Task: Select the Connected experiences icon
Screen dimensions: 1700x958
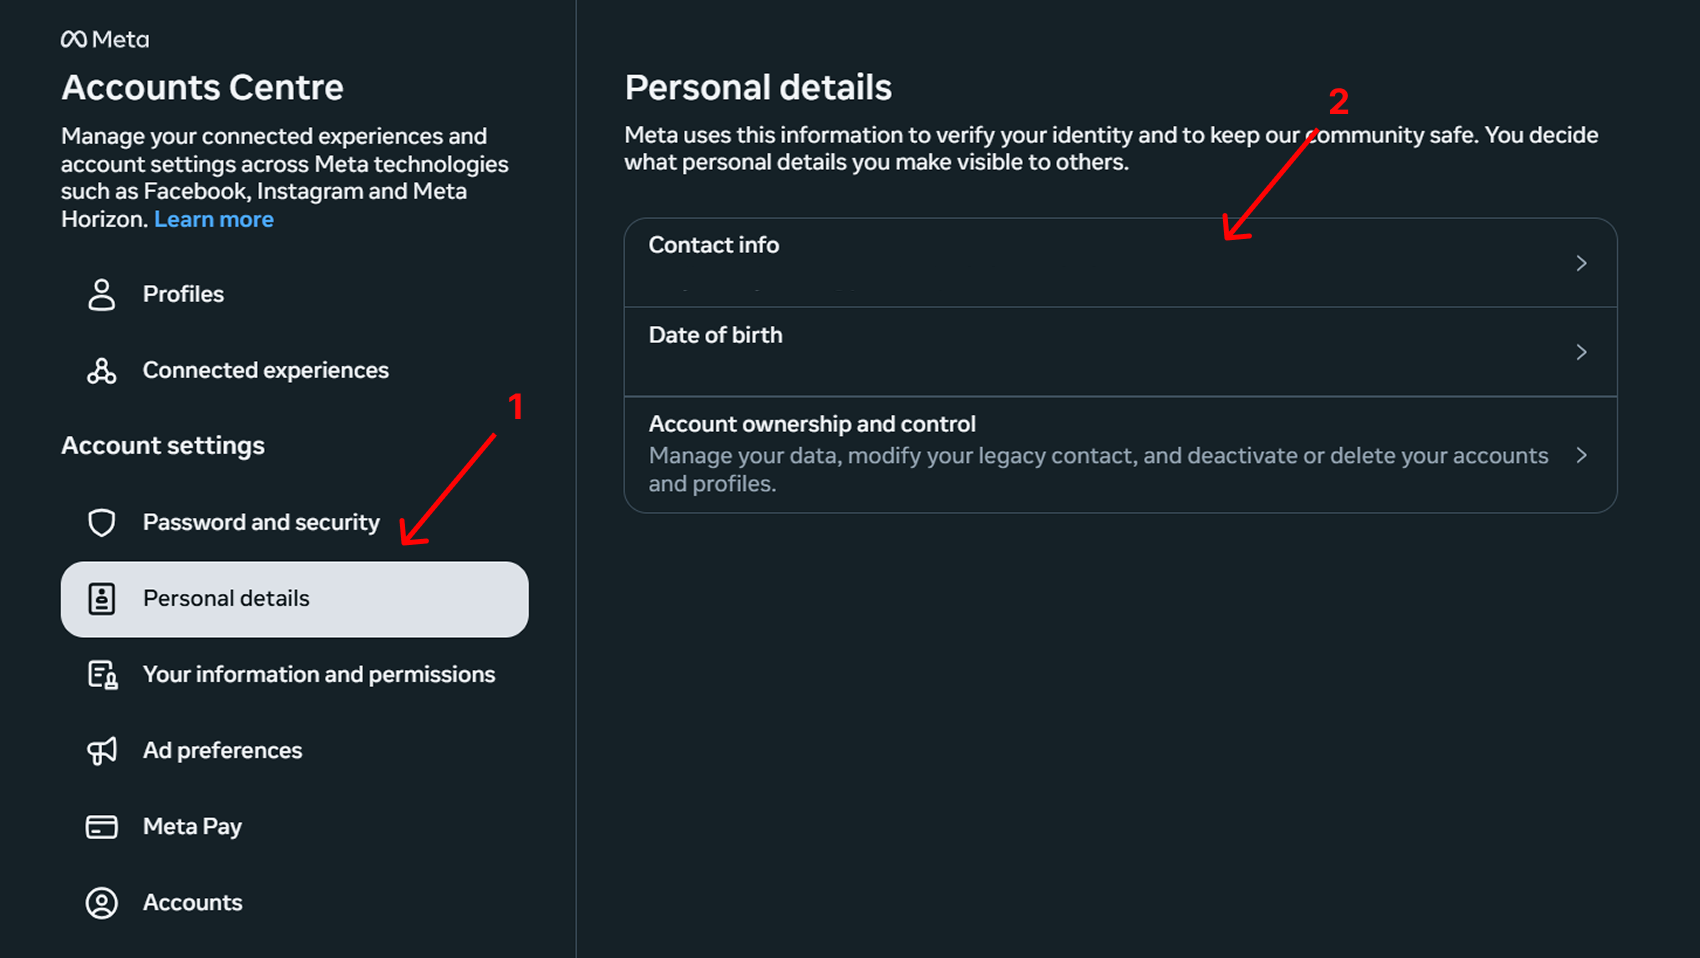Action: (101, 370)
